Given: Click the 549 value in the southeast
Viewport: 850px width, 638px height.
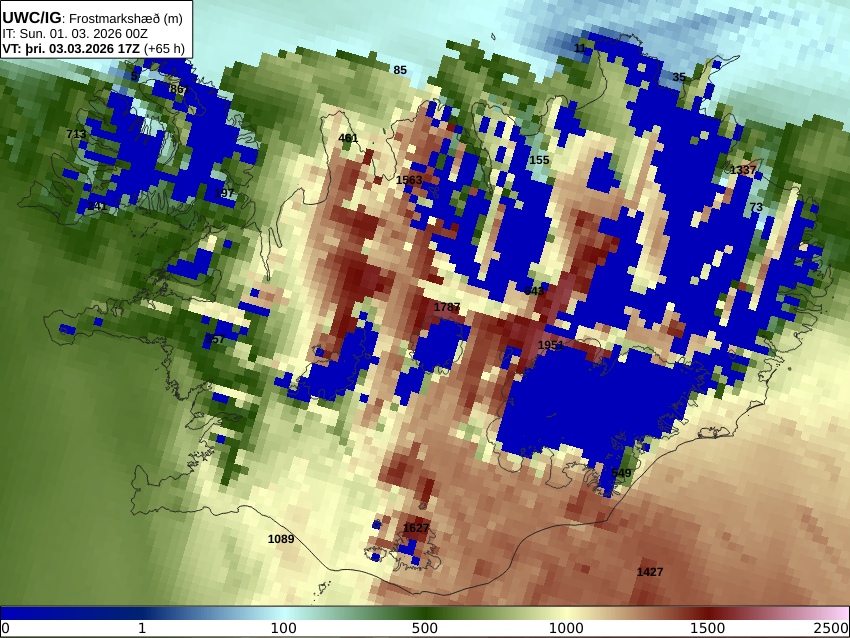Looking at the screenshot, I should coord(621,473).
